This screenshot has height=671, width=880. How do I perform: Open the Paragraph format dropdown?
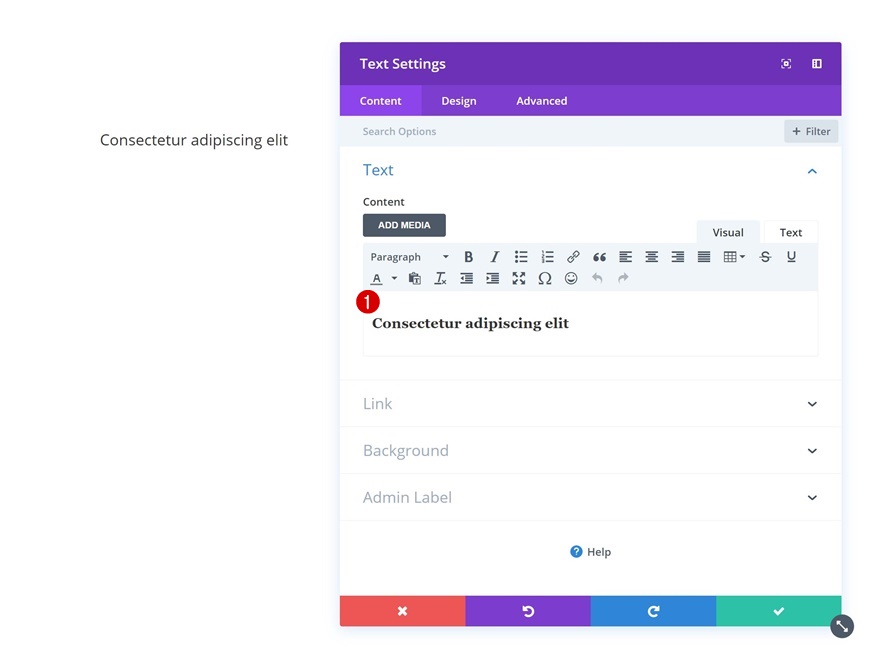coord(409,257)
